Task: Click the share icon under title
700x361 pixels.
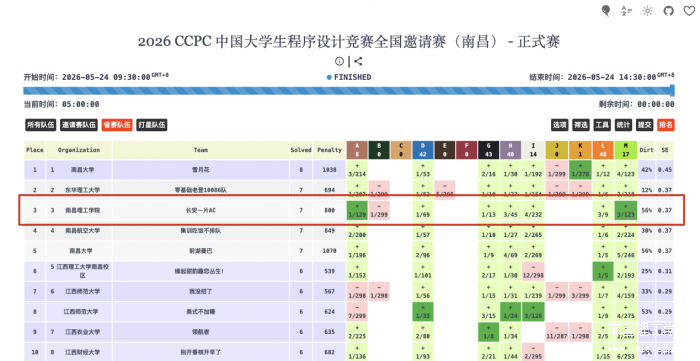Action: point(358,61)
